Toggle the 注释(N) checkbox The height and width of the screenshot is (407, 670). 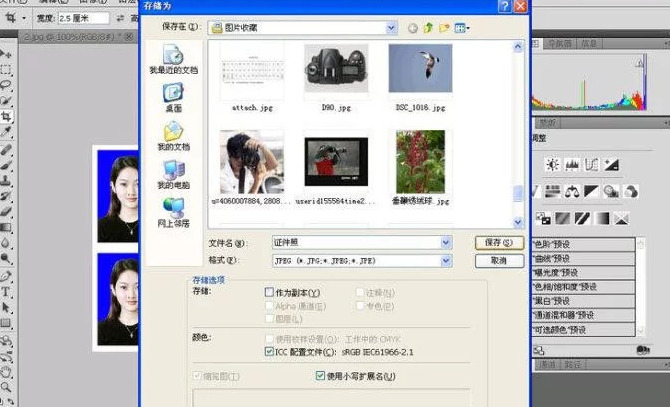(360, 292)
